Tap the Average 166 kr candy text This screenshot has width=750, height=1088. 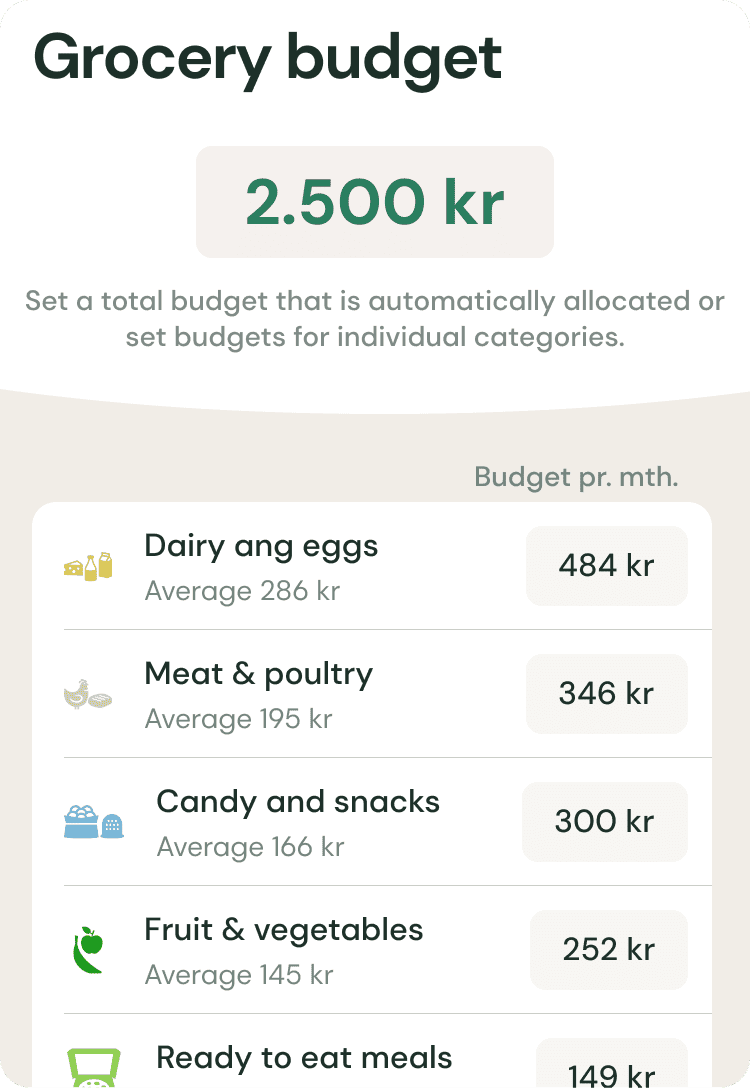250,847
